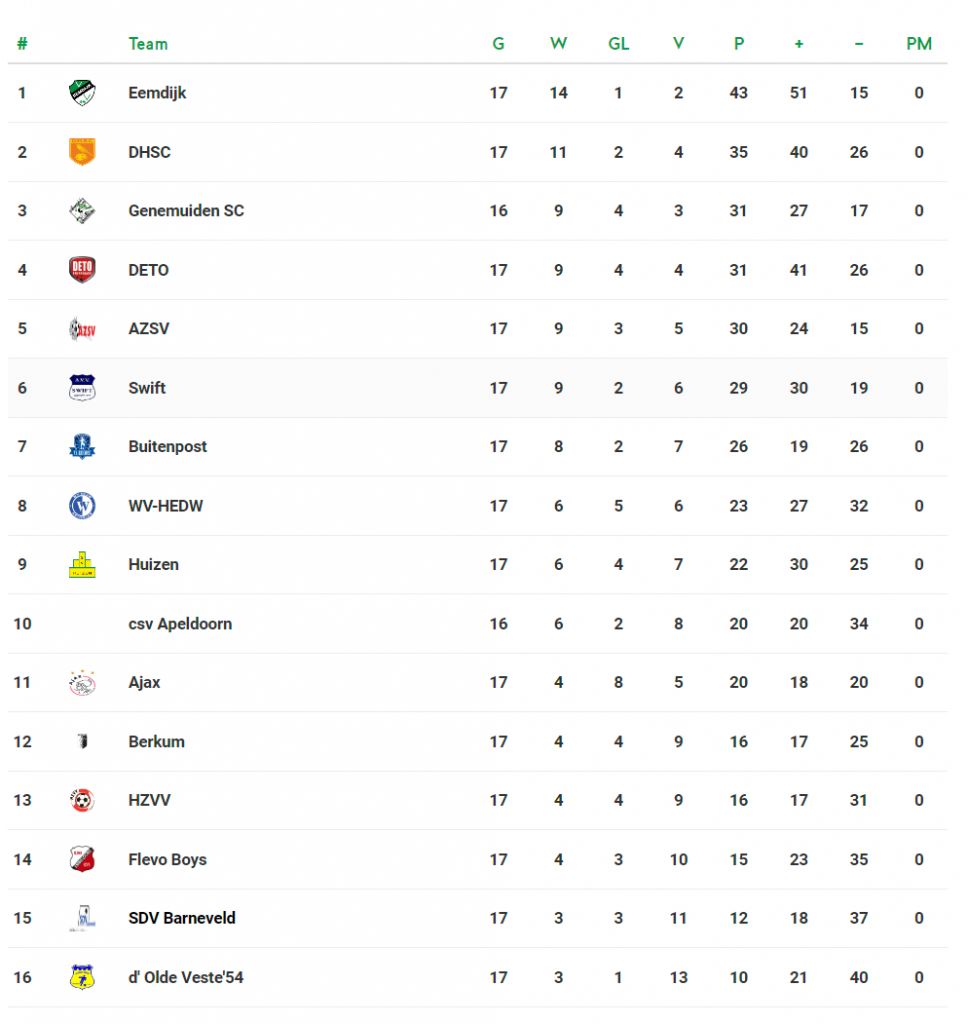Screen dimensions: 968x1024
Task: Click the P points column header
Action: tap(738, 44)
